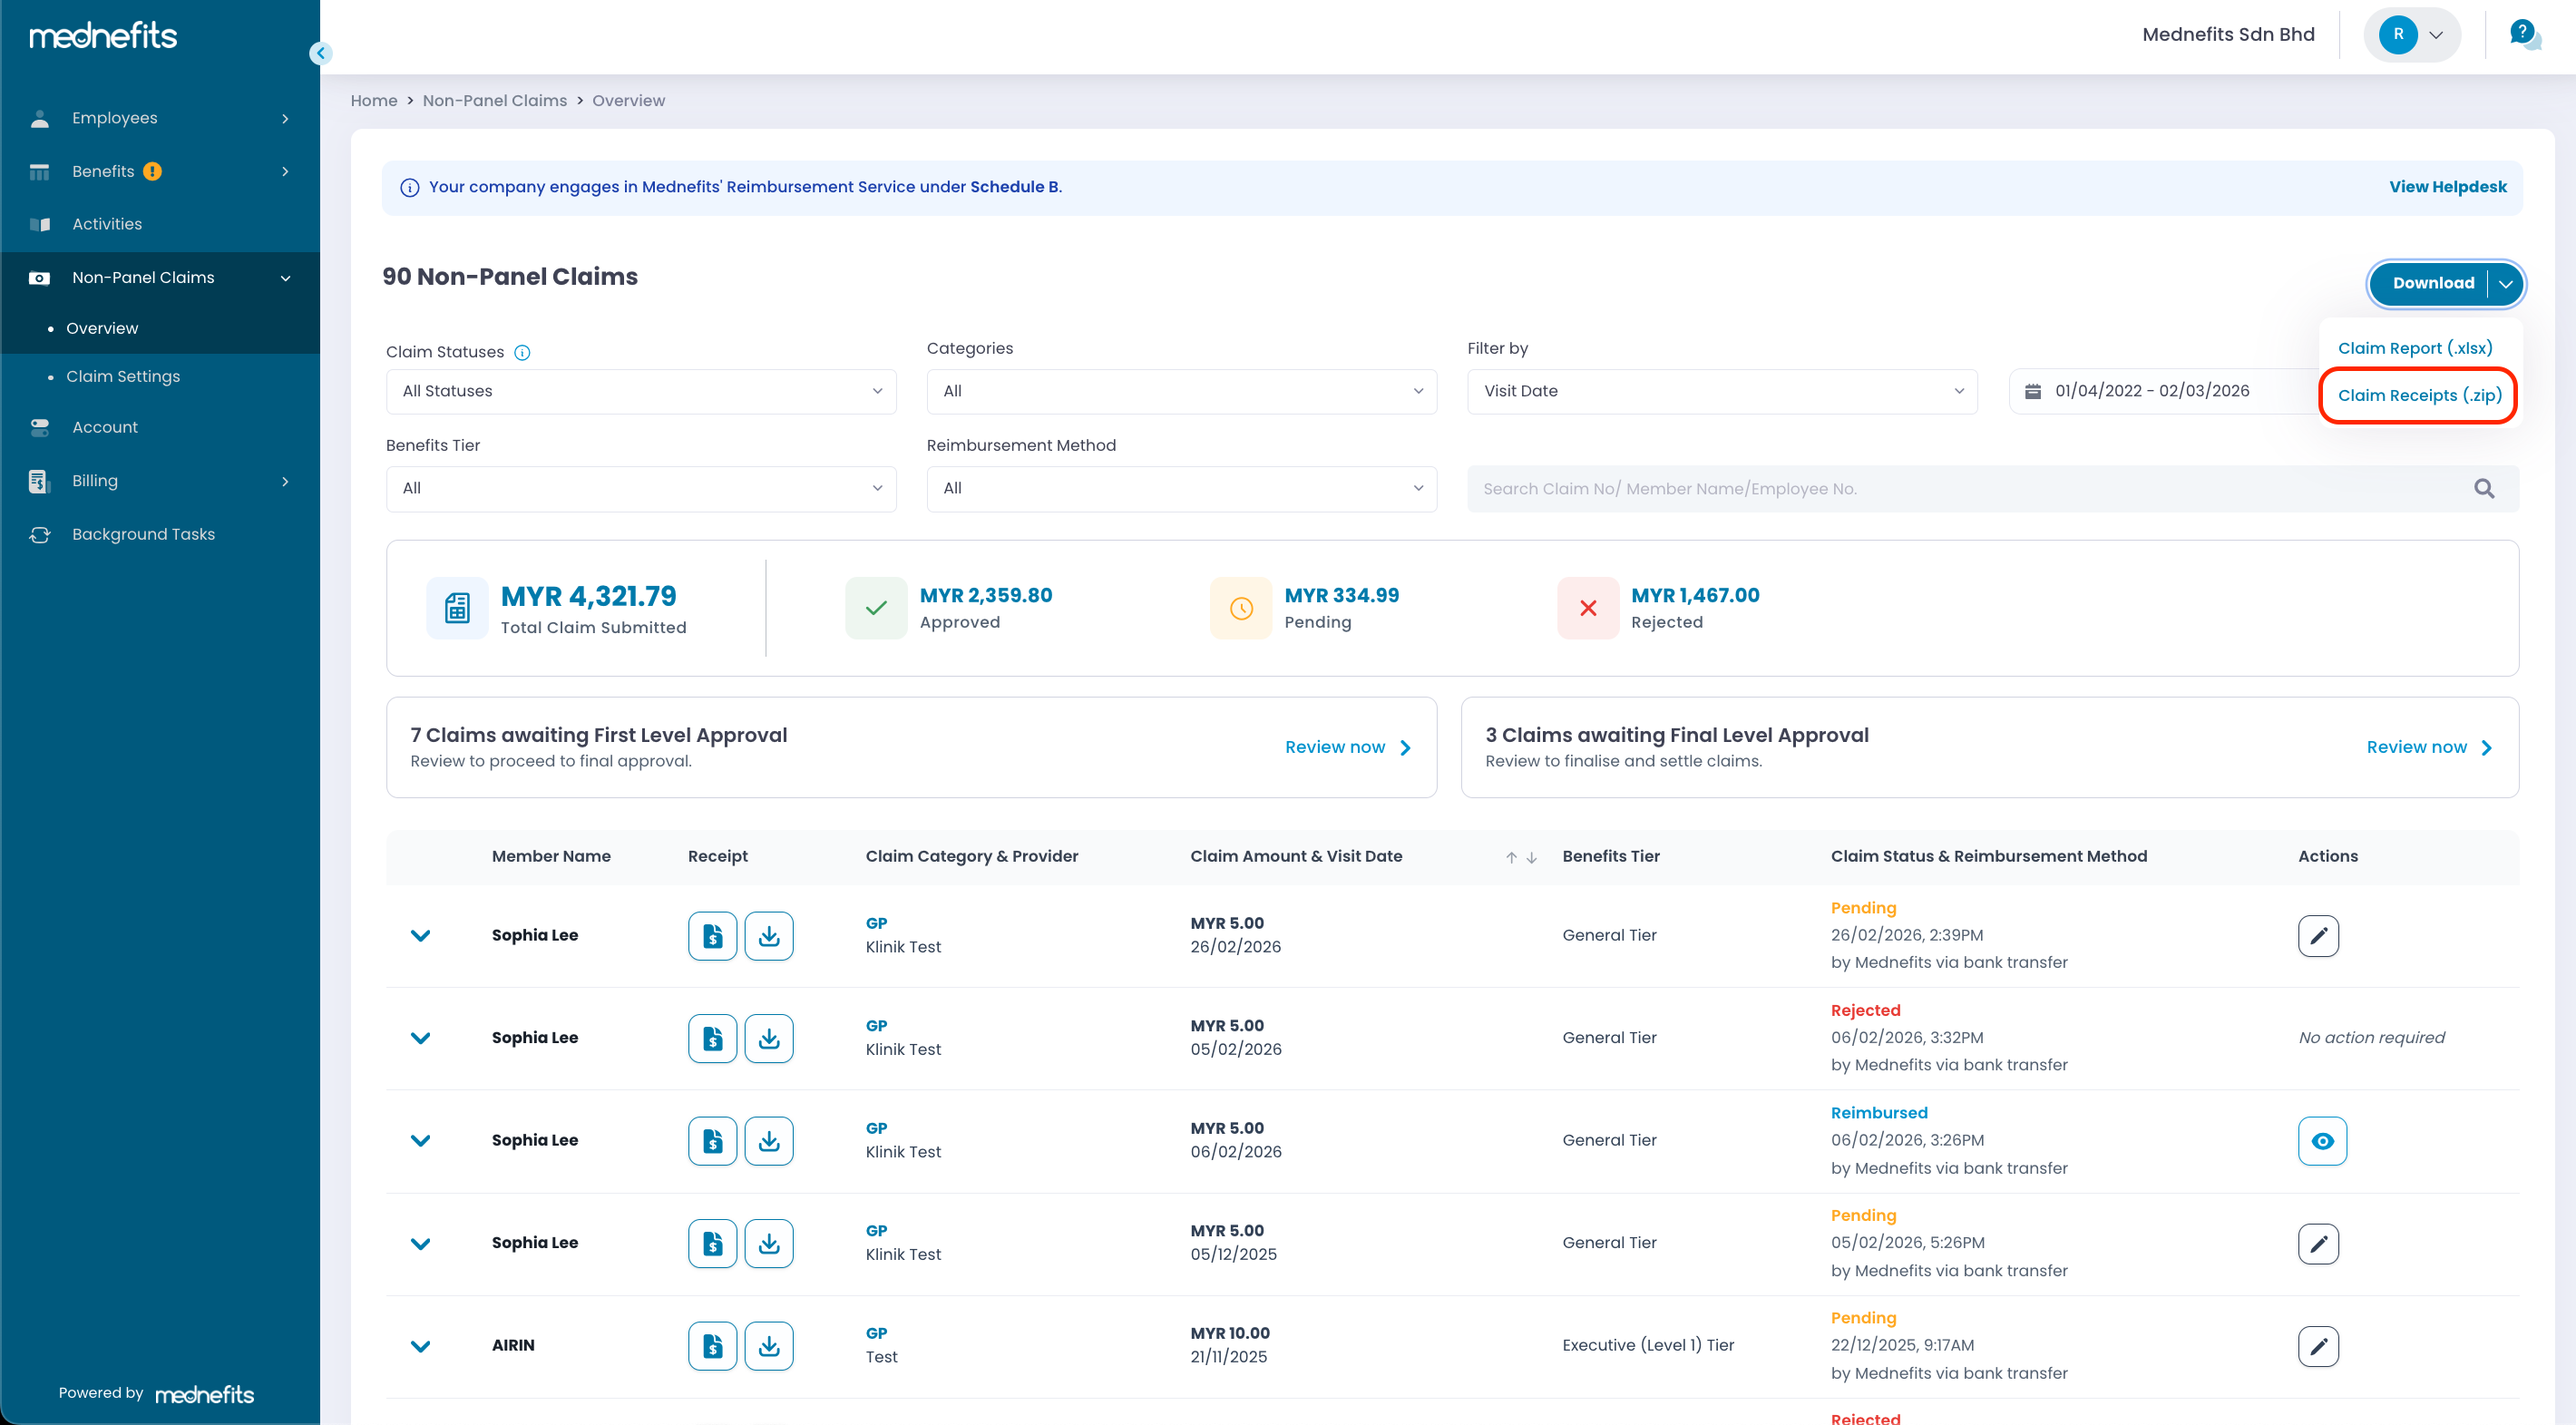This screenshot has width=2576, height=1425.
Task: Open the All Statuses dropdown
Action: coord(640,391)
